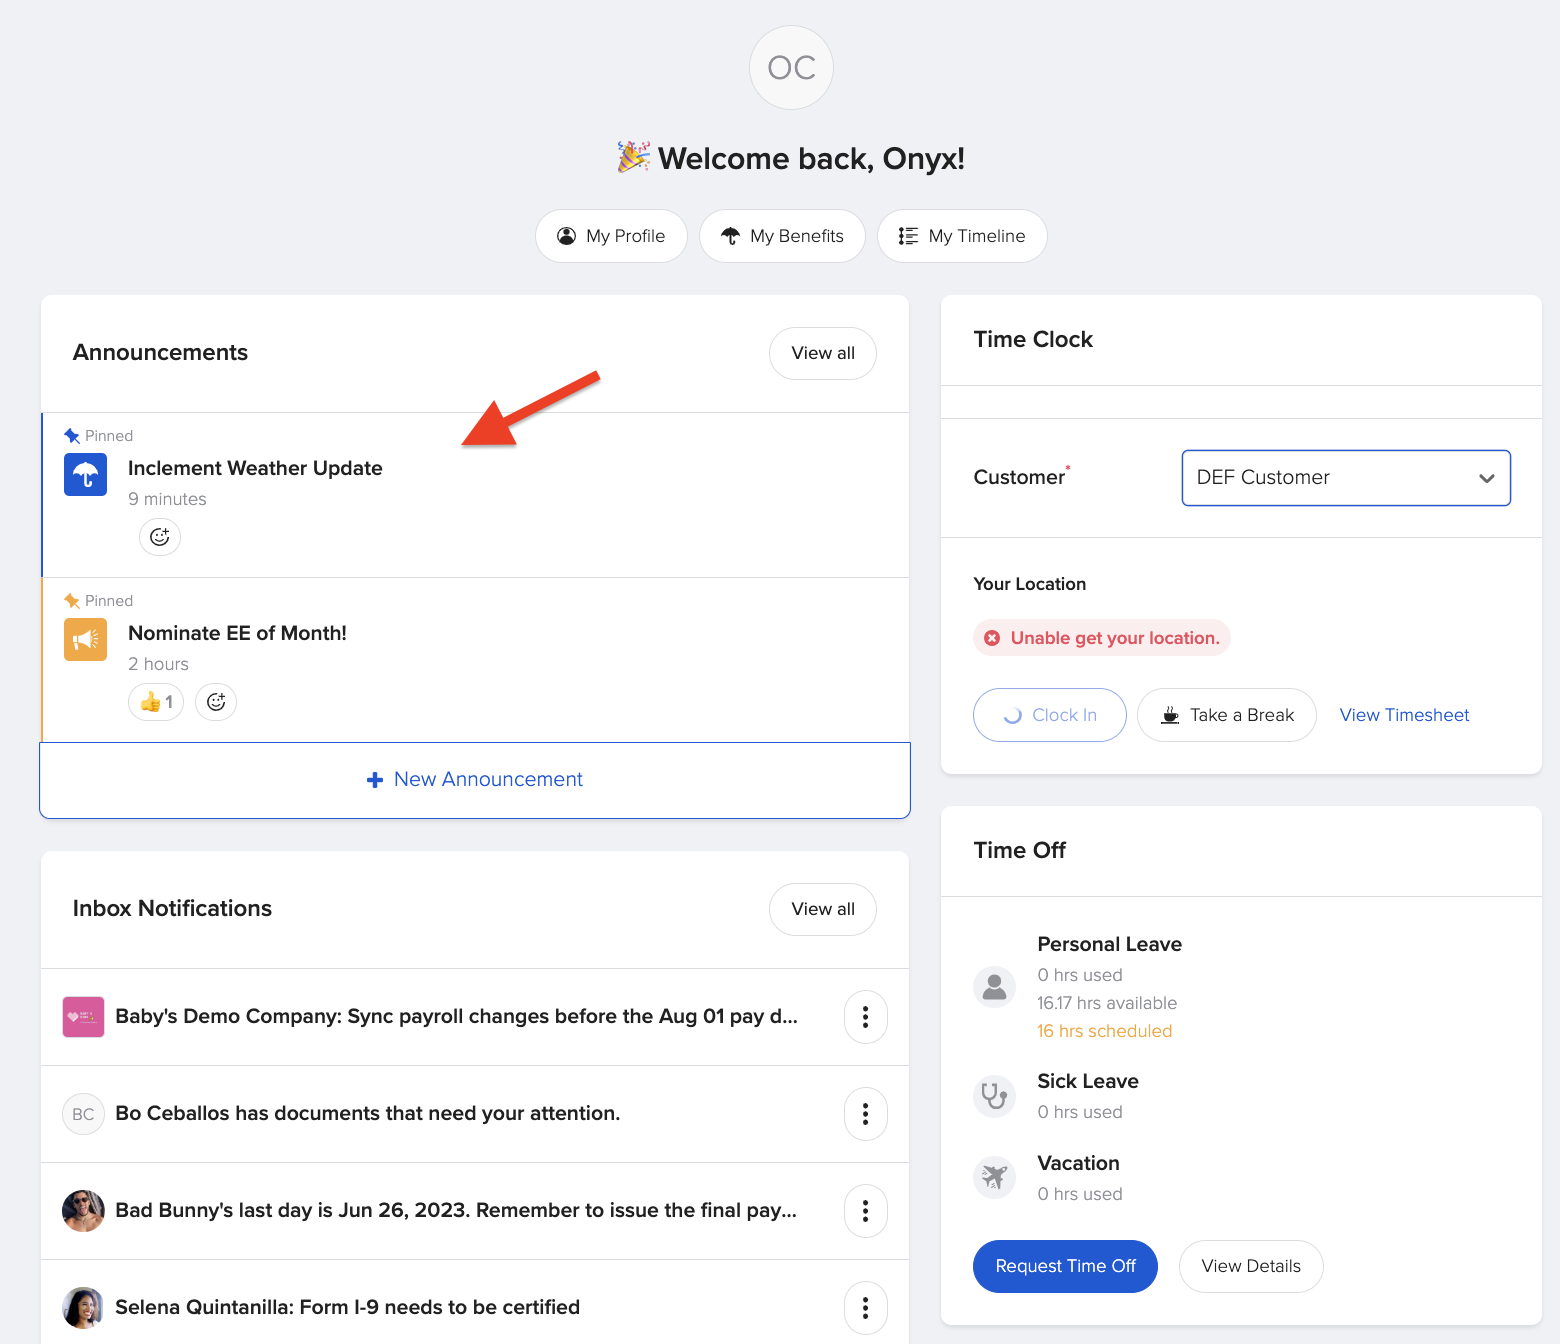
Task: Open My Benefits
Action: [782, 236]
